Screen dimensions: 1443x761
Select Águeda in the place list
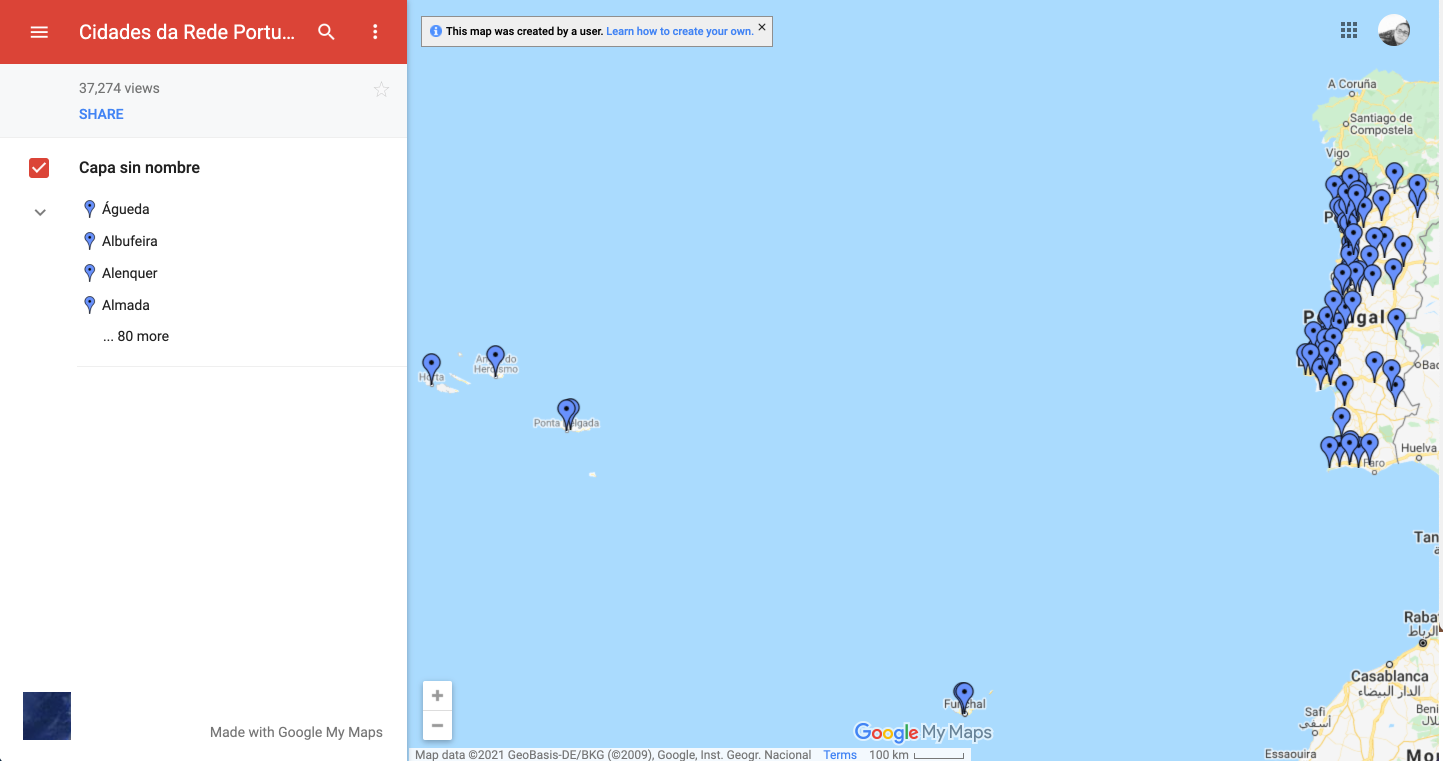tap(126, 209)
